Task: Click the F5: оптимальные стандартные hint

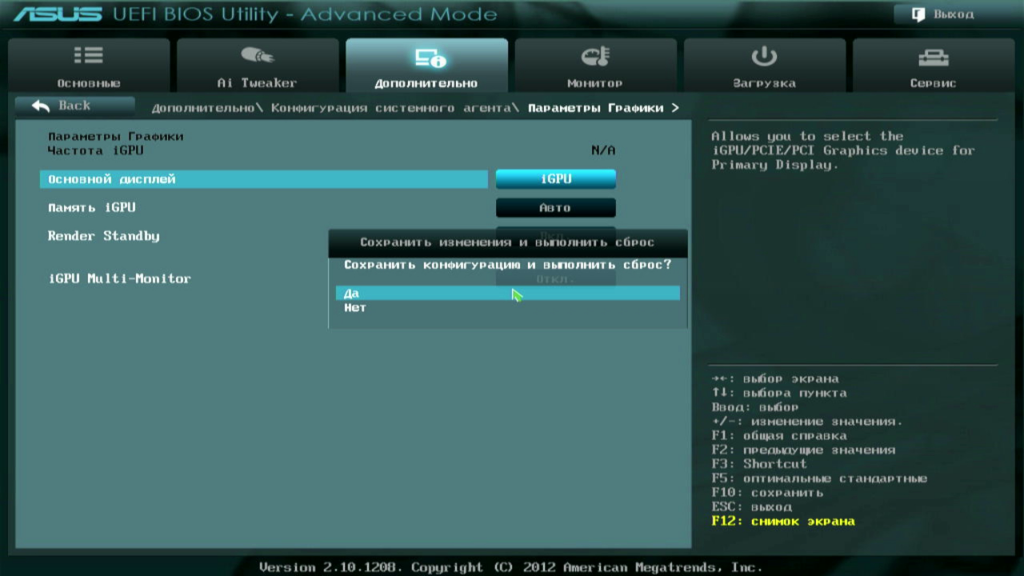Action: click(819, 479)
